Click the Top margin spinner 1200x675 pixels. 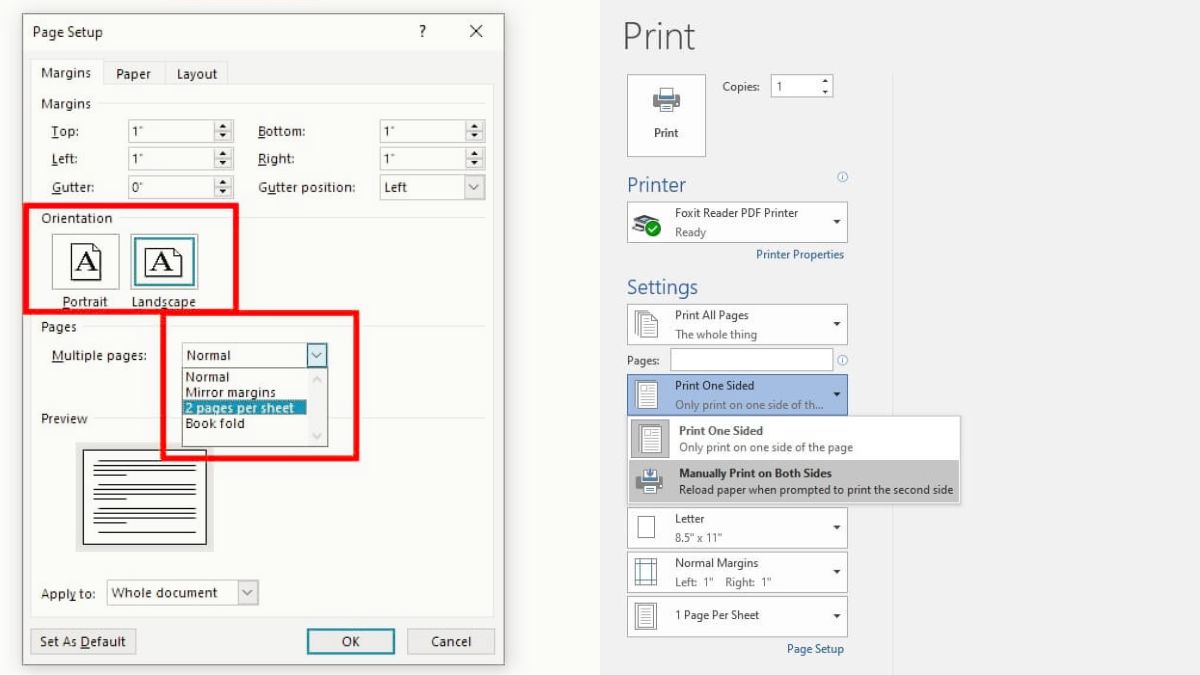223,131
